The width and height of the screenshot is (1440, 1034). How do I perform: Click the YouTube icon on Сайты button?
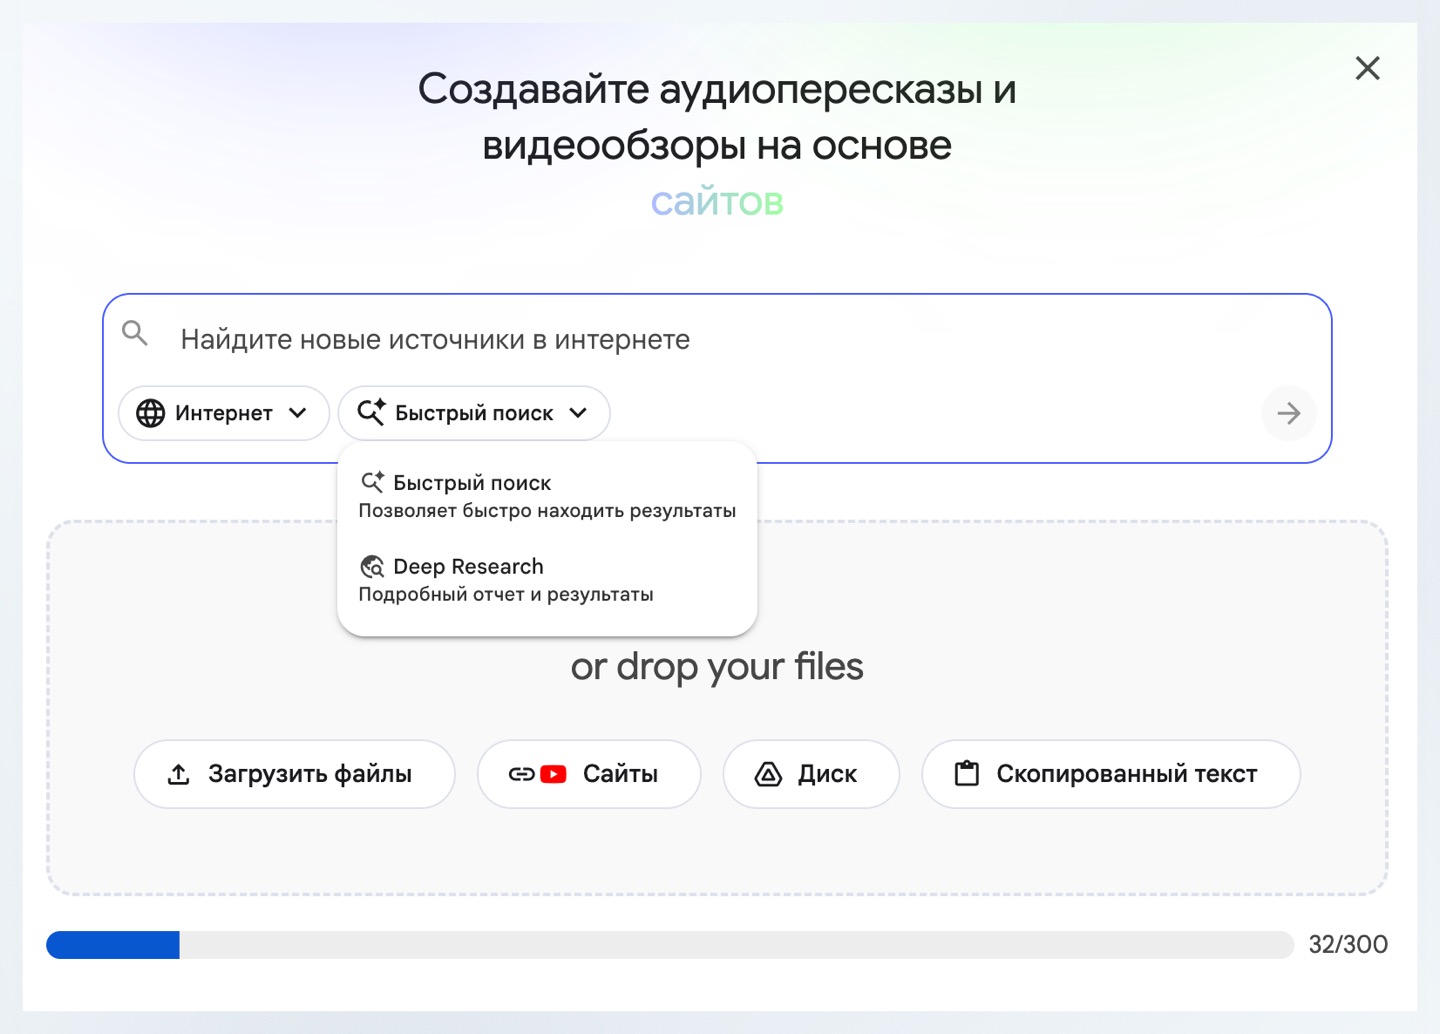click(x=553, y=774)
